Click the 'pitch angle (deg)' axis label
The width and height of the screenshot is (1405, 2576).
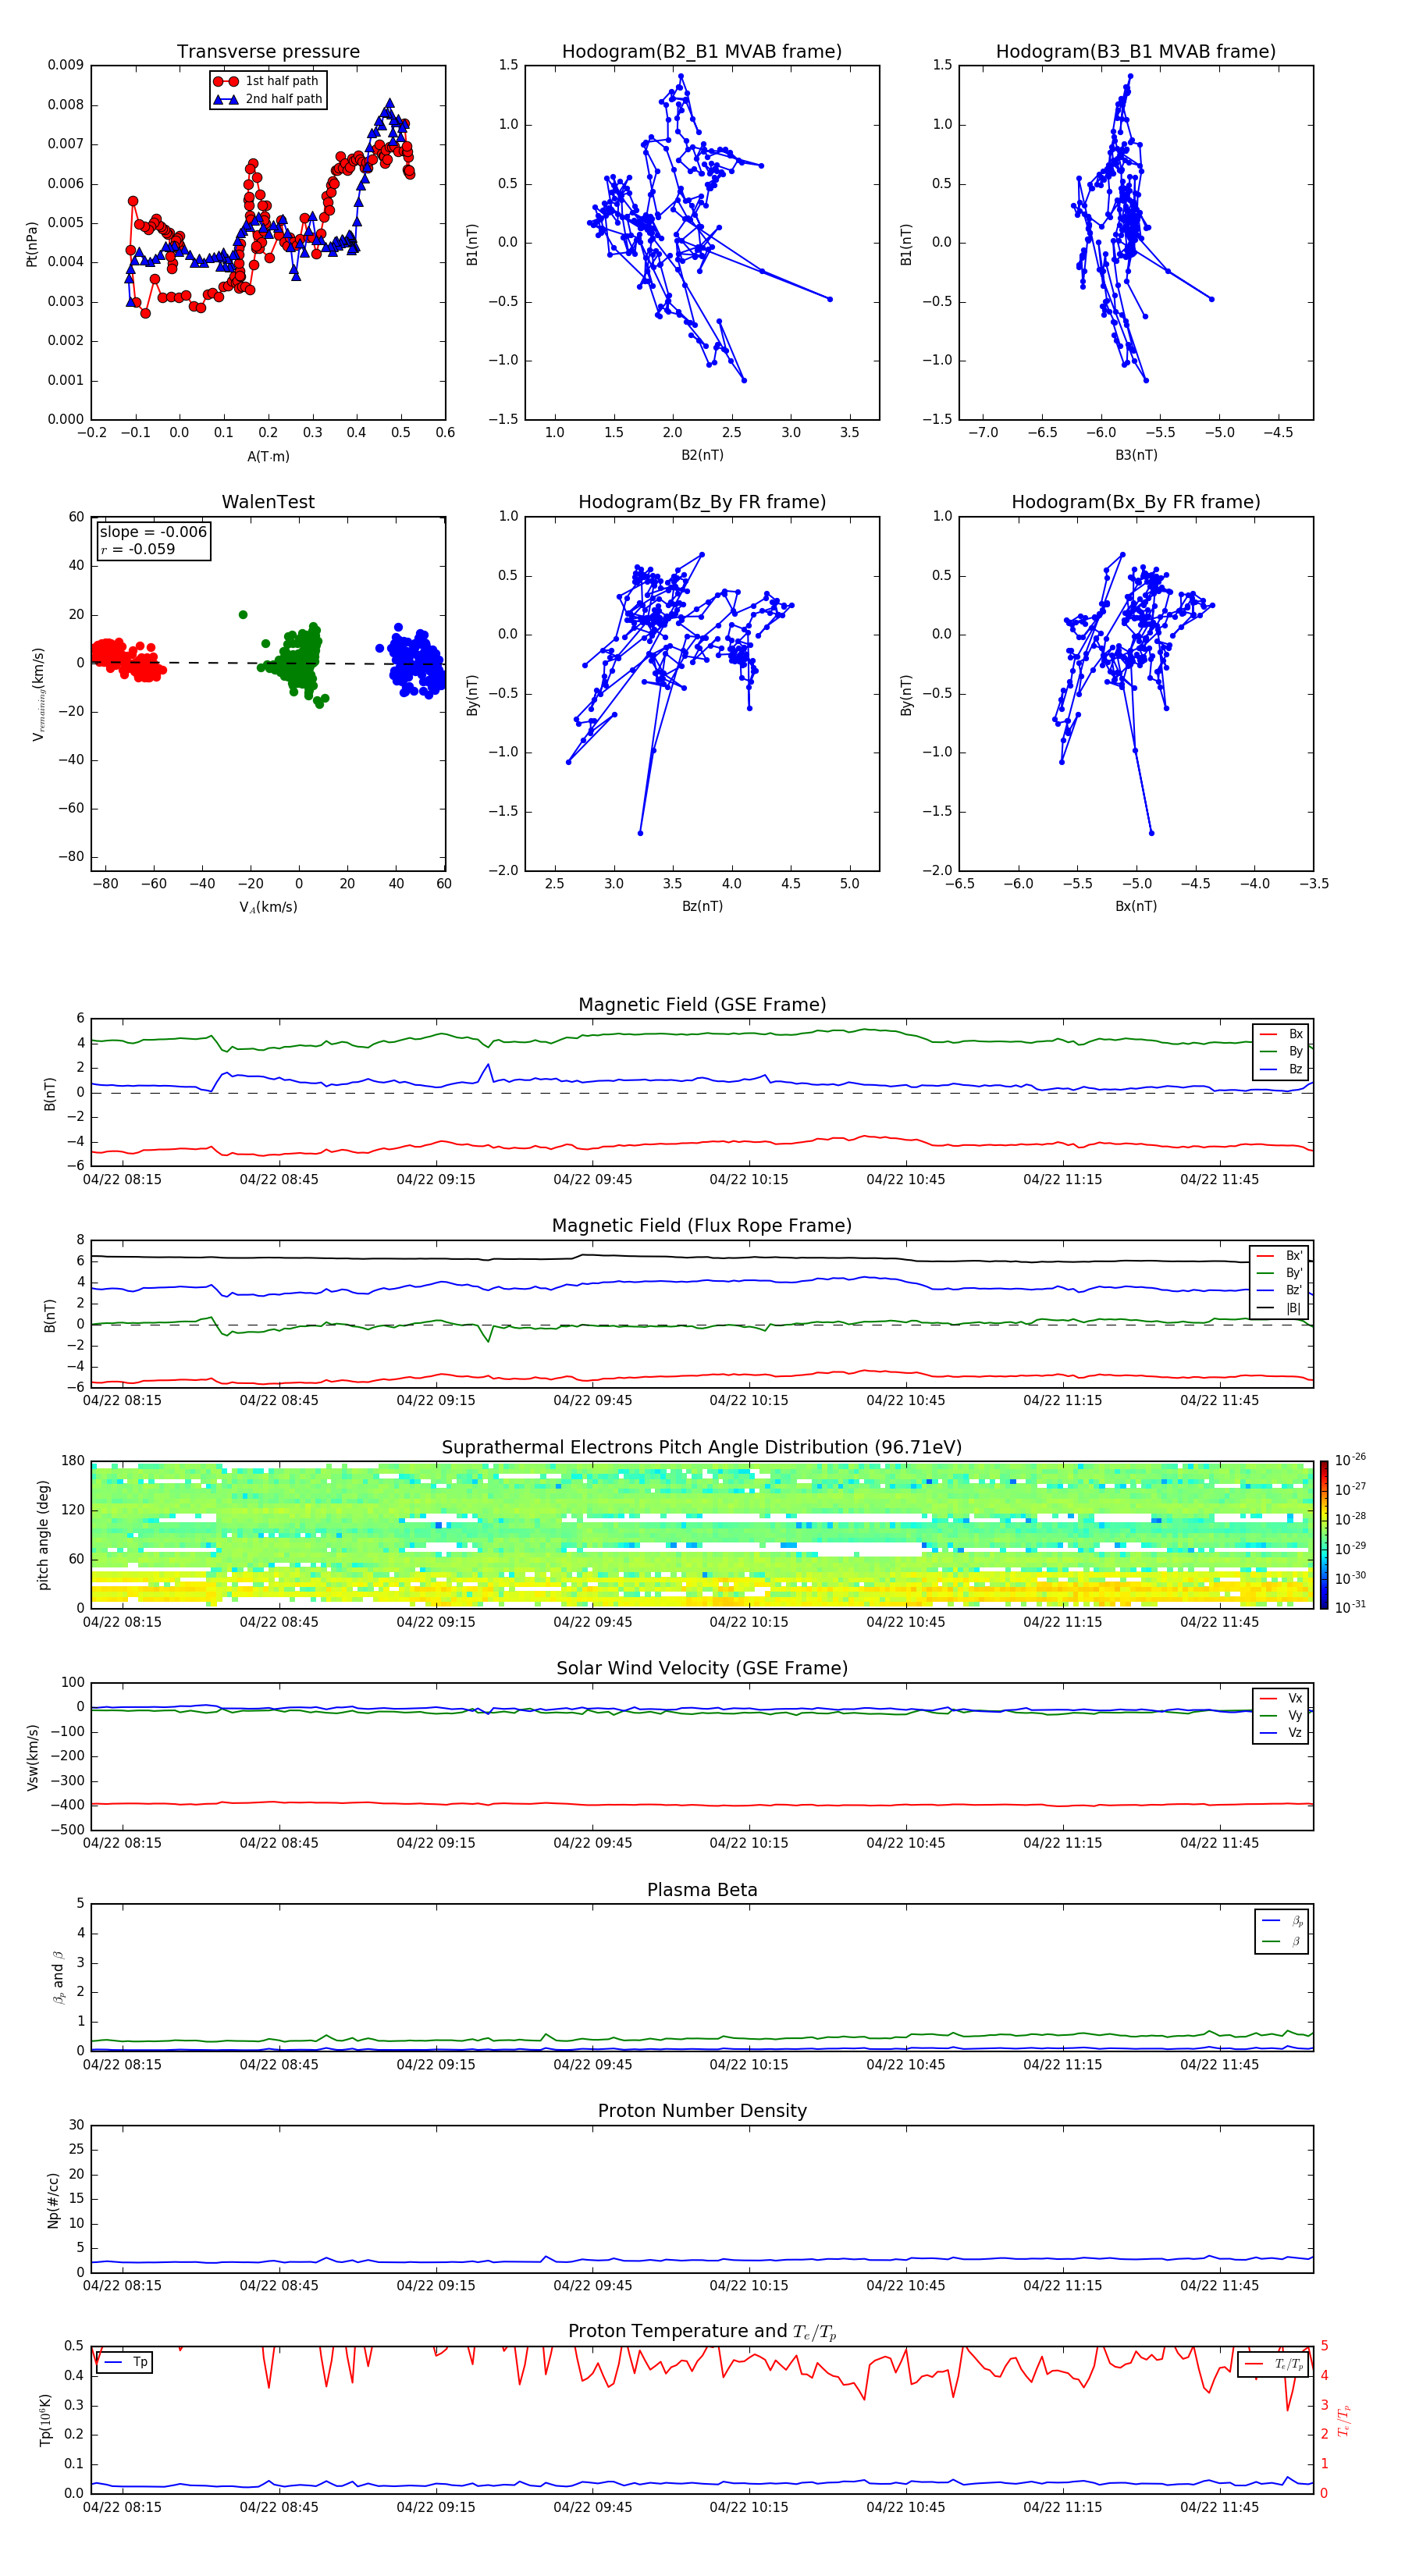43,1535
